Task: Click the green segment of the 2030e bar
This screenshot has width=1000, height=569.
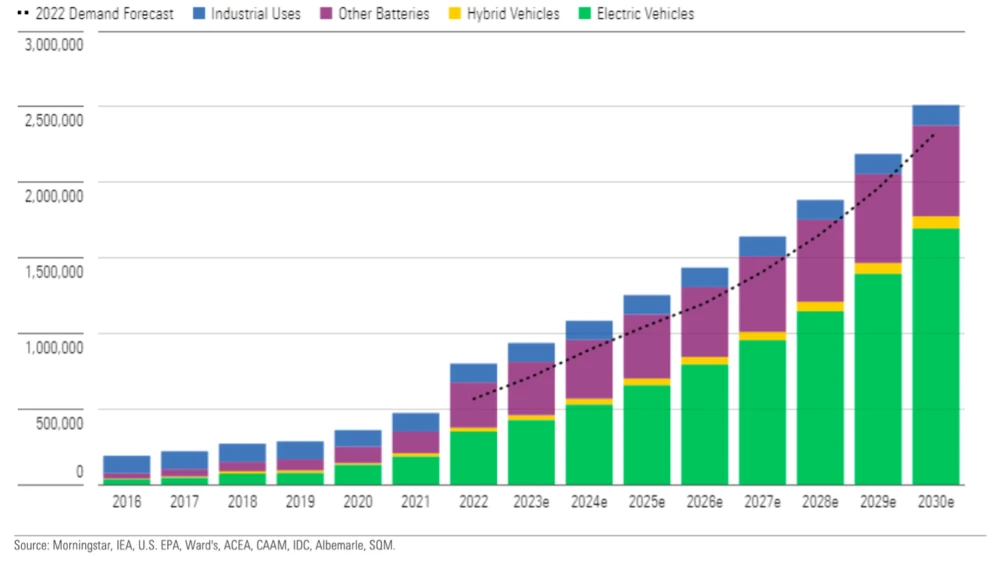Action: (936, 357)
